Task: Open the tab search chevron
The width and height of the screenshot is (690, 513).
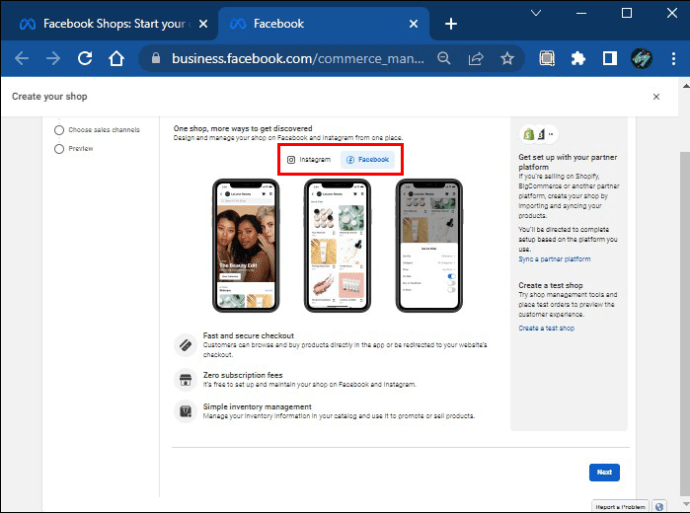Action: 536,13
